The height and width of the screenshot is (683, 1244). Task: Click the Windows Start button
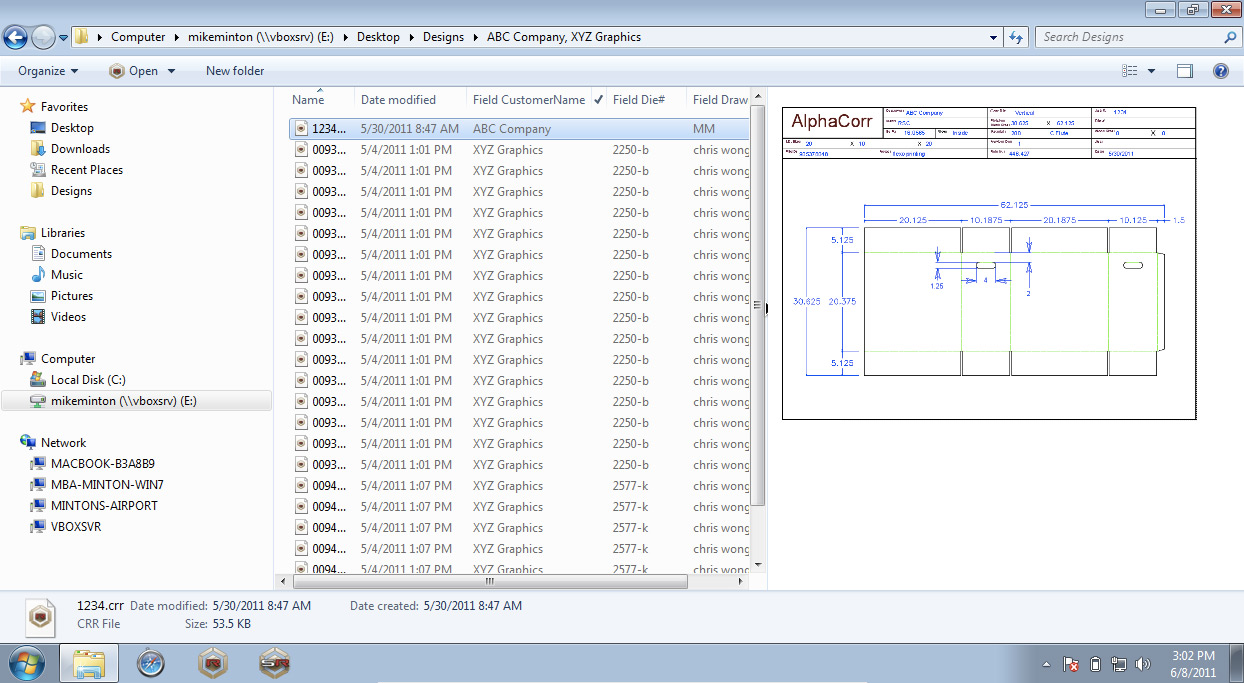coord(26,662)
